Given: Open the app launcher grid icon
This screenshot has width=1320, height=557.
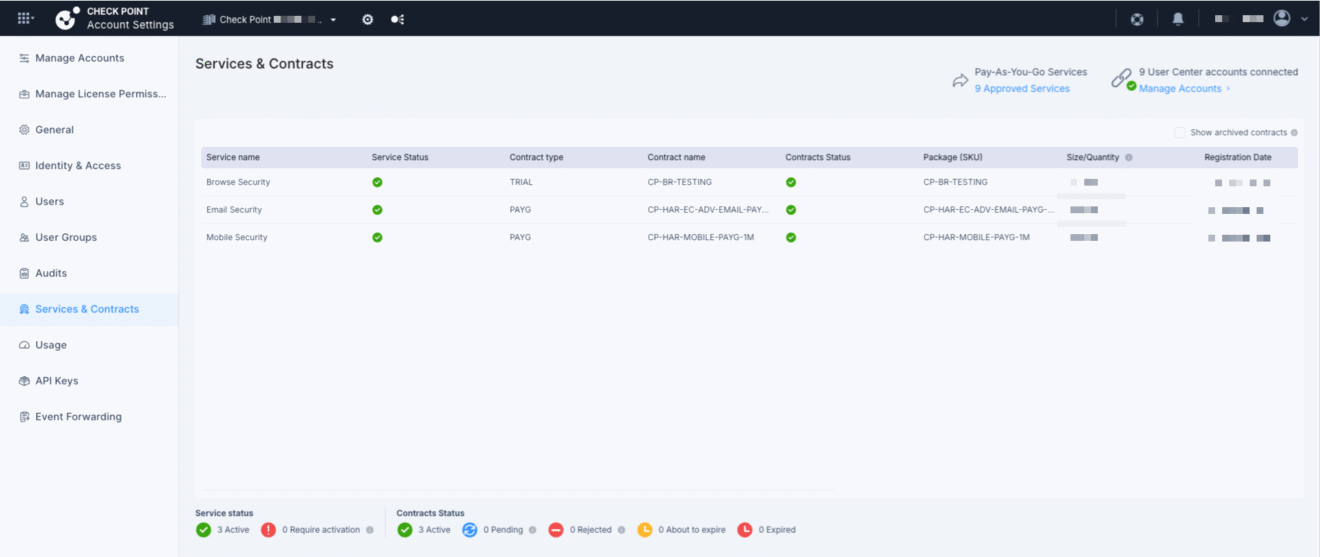Looking at the screenshot, I should 24,18.
